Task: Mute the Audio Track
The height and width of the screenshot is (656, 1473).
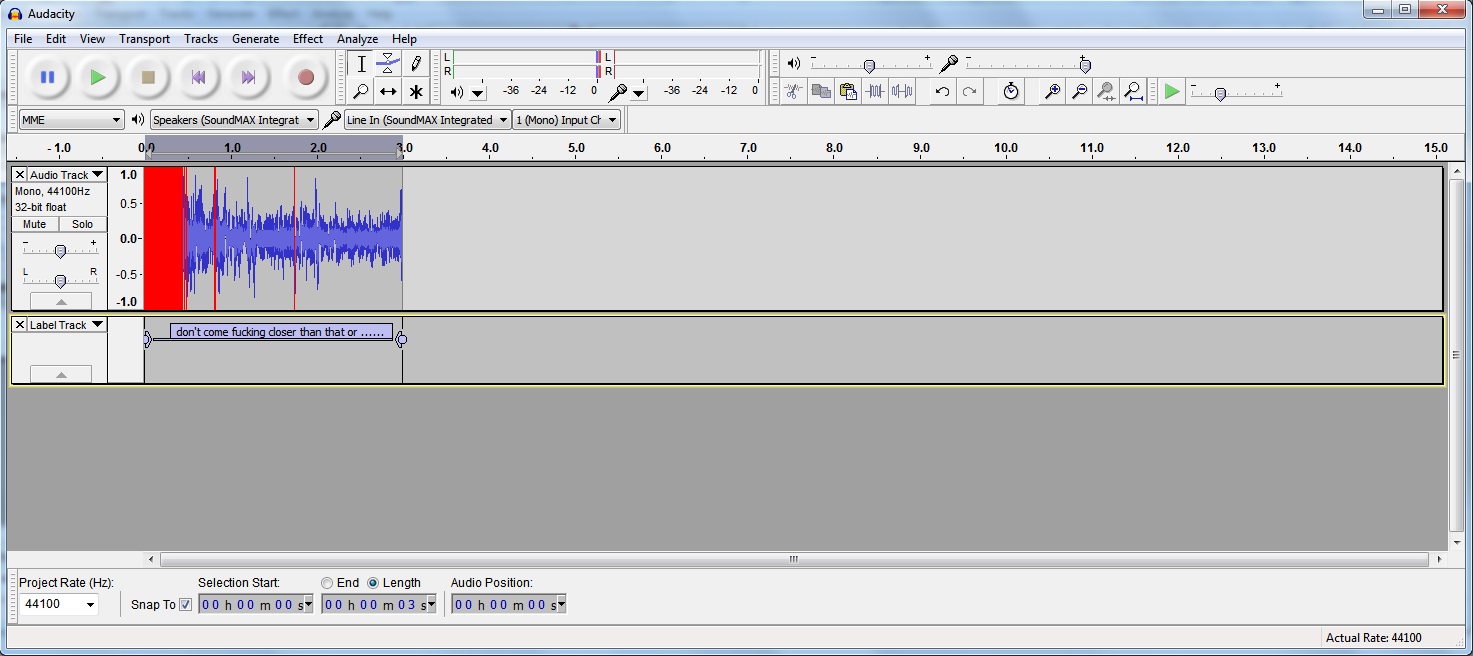Action: pos(35,224)
